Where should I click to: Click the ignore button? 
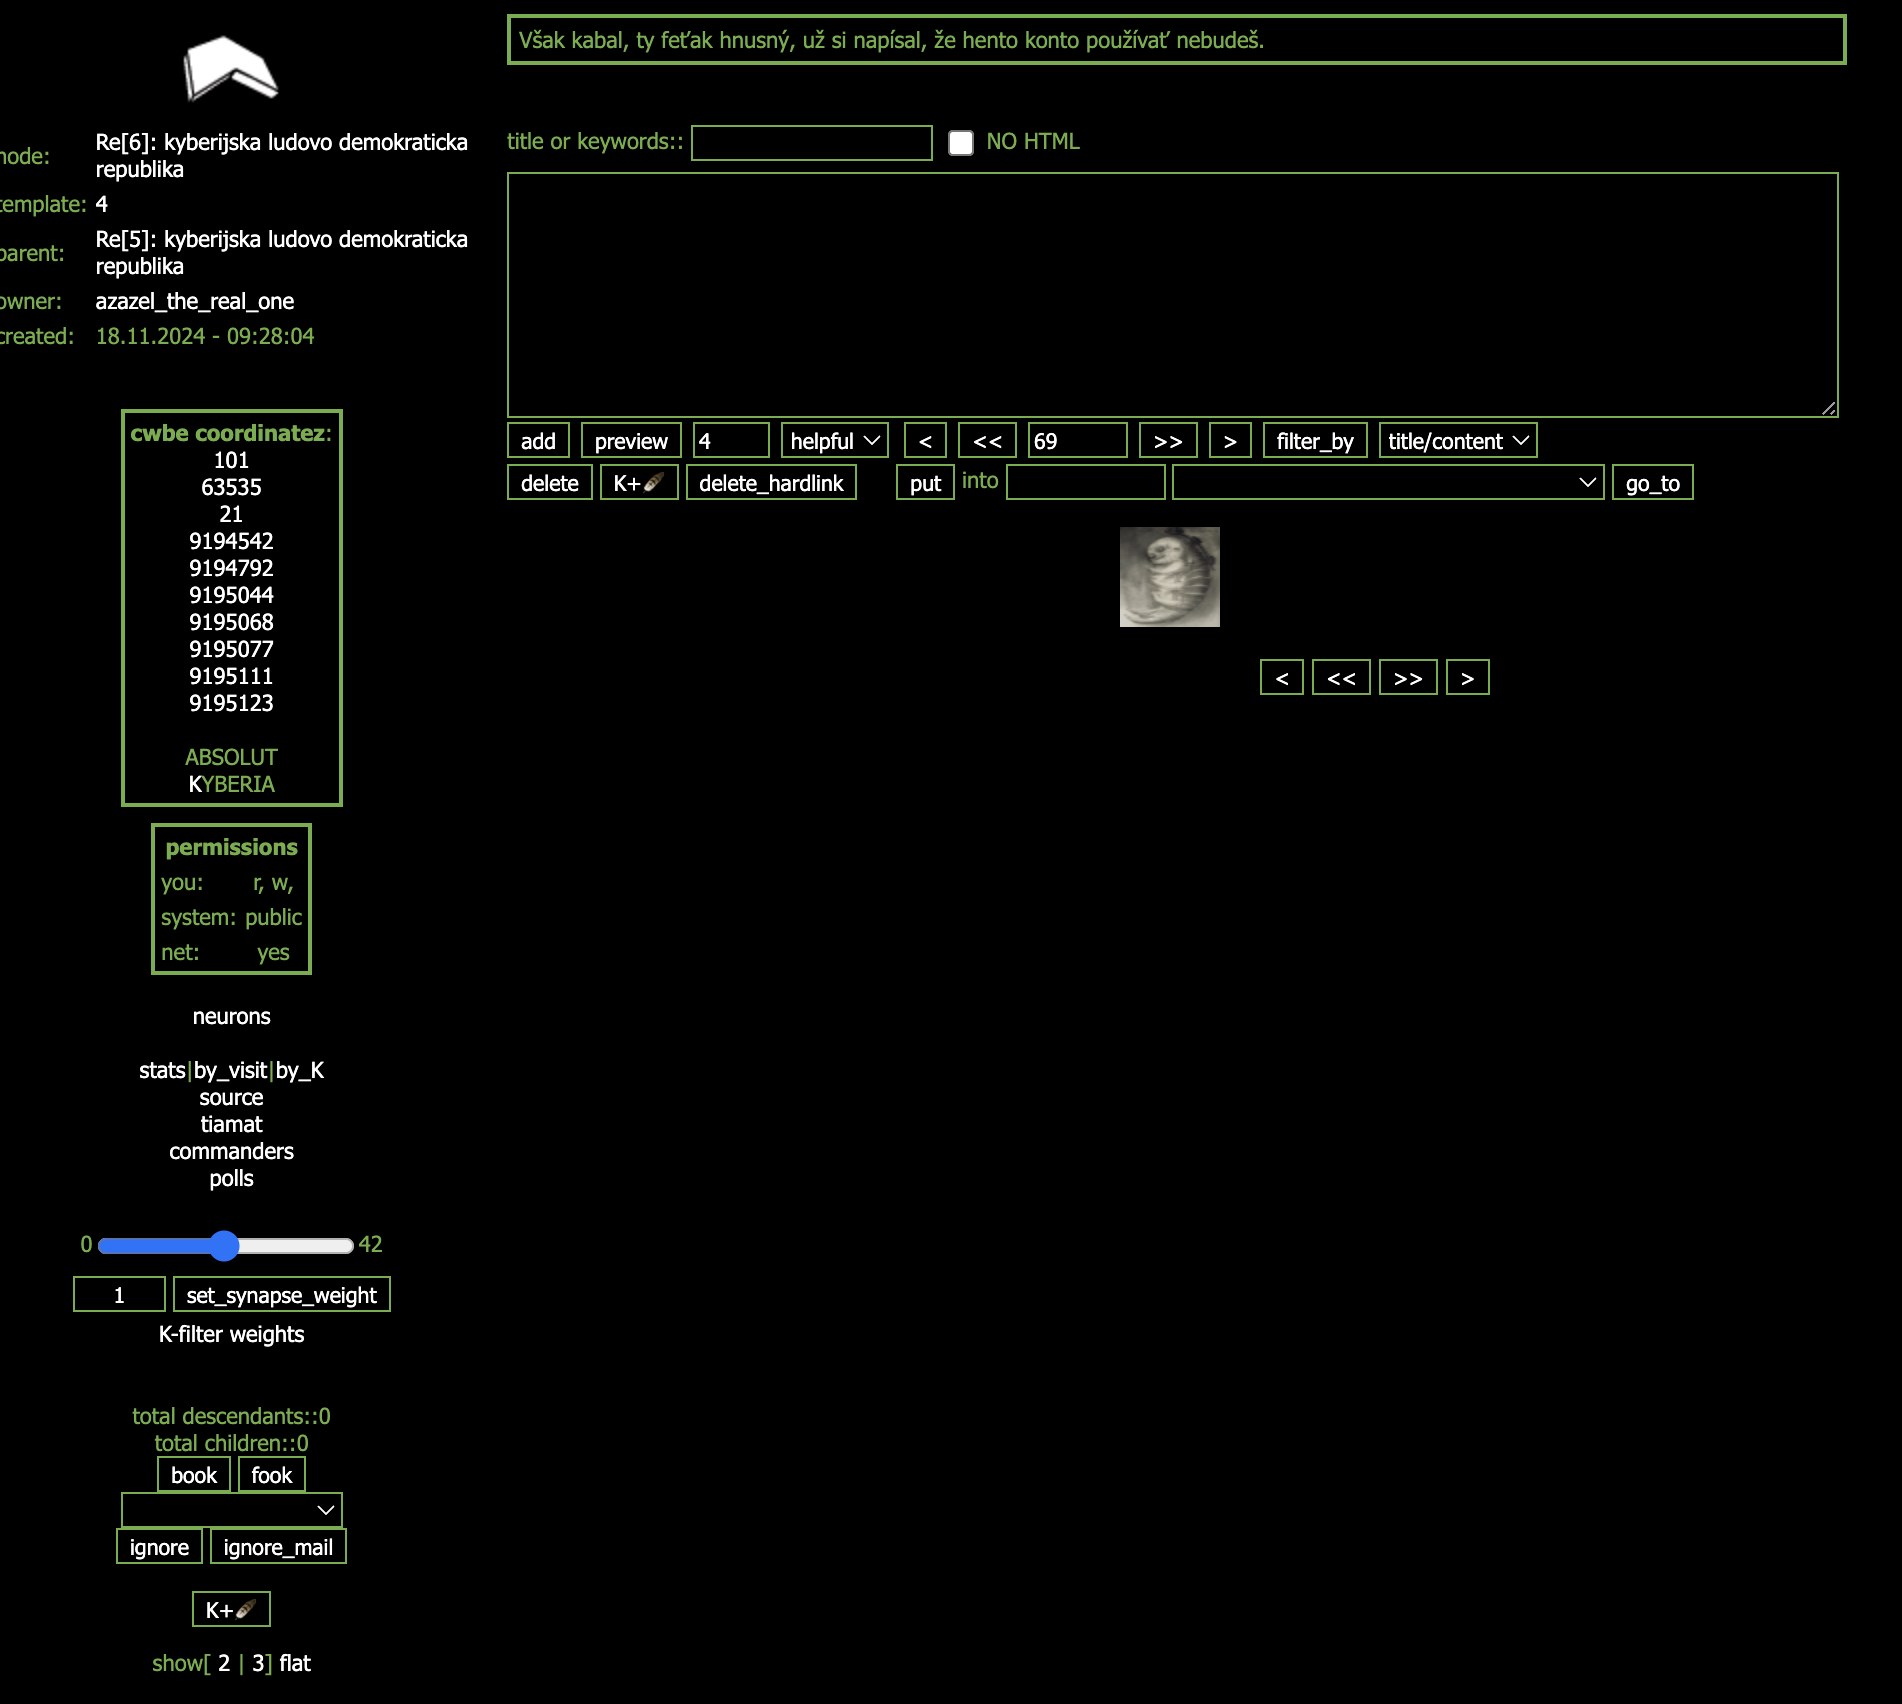pyautogui.click(x=159, y=1547)
